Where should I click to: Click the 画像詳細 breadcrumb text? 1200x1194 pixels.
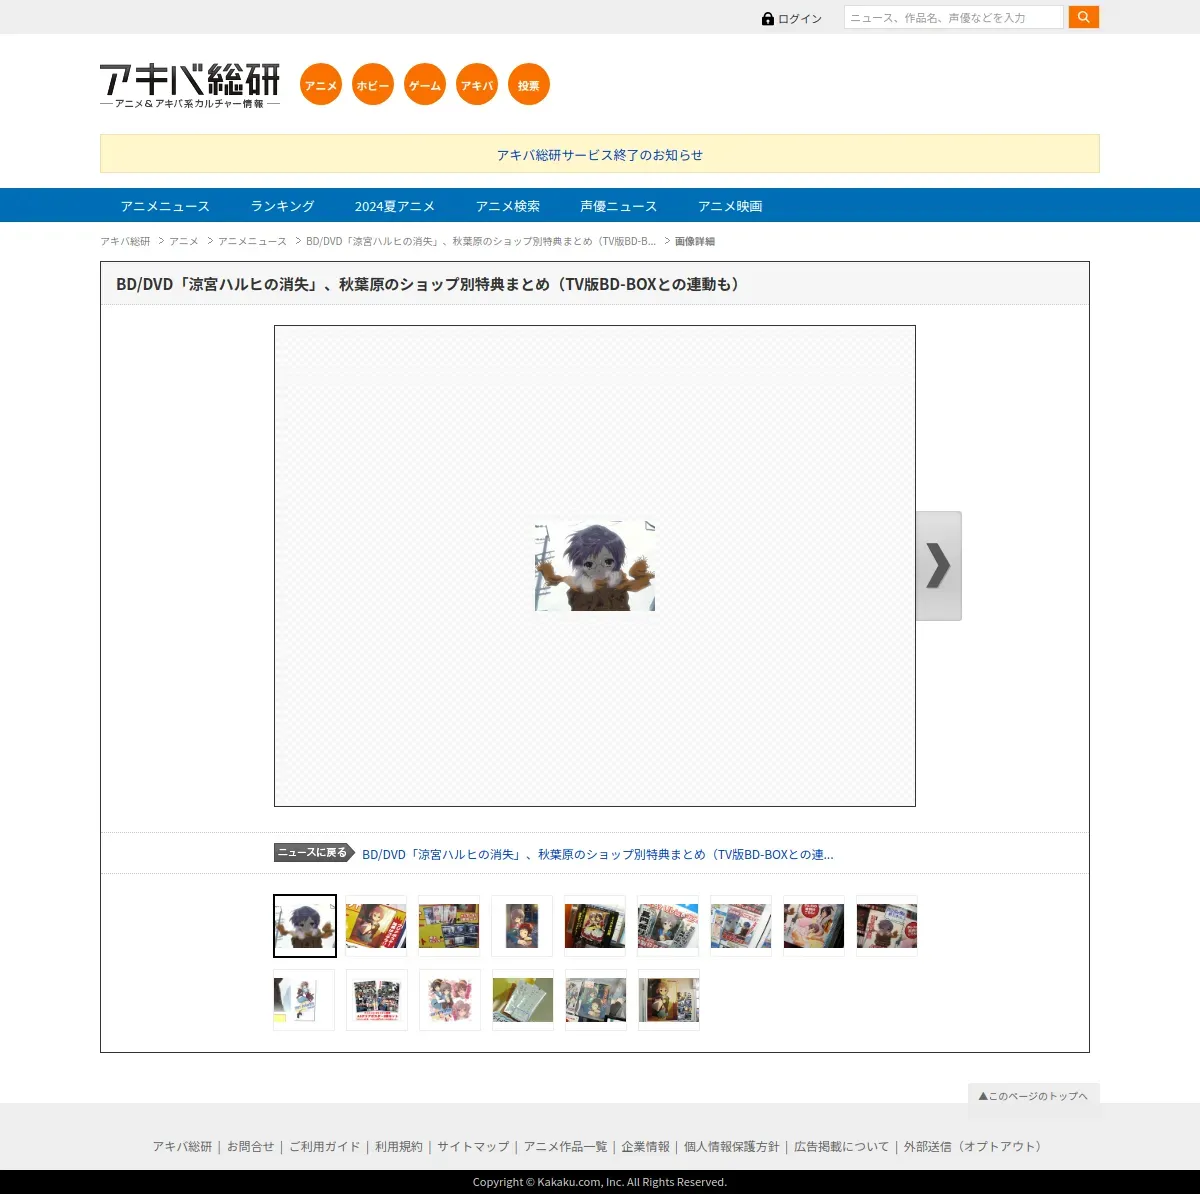pyautogui.click(x=695, y=241)
